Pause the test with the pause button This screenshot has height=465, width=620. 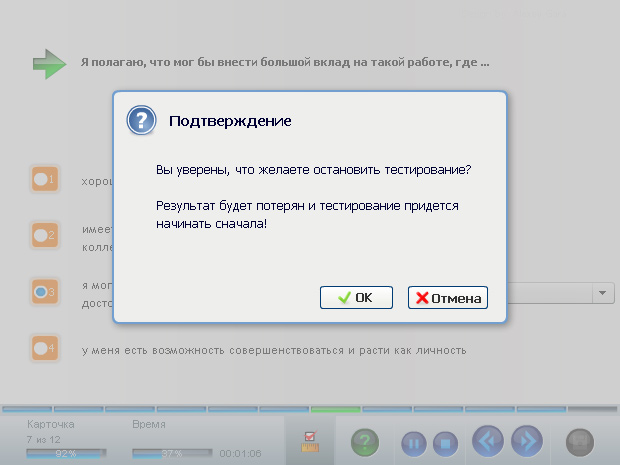414,443
